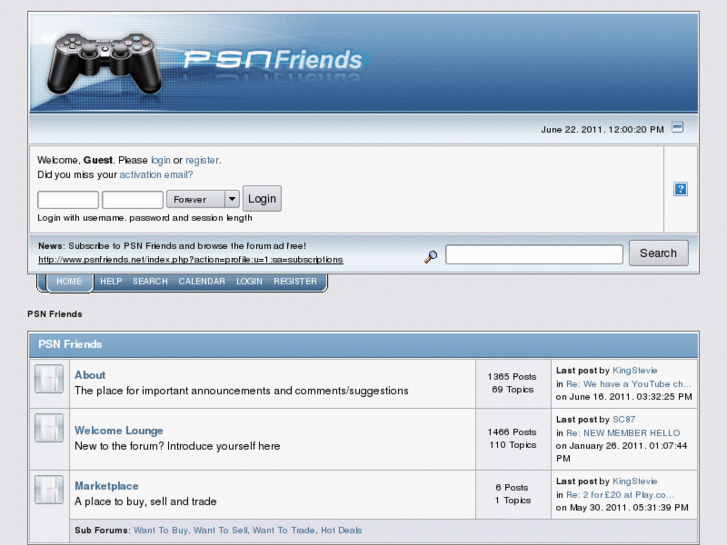The width and height of the screenshot is (727, 545).
Task: Open Re: NEW MEMBER HELLO post
Action: click(623, 433)
